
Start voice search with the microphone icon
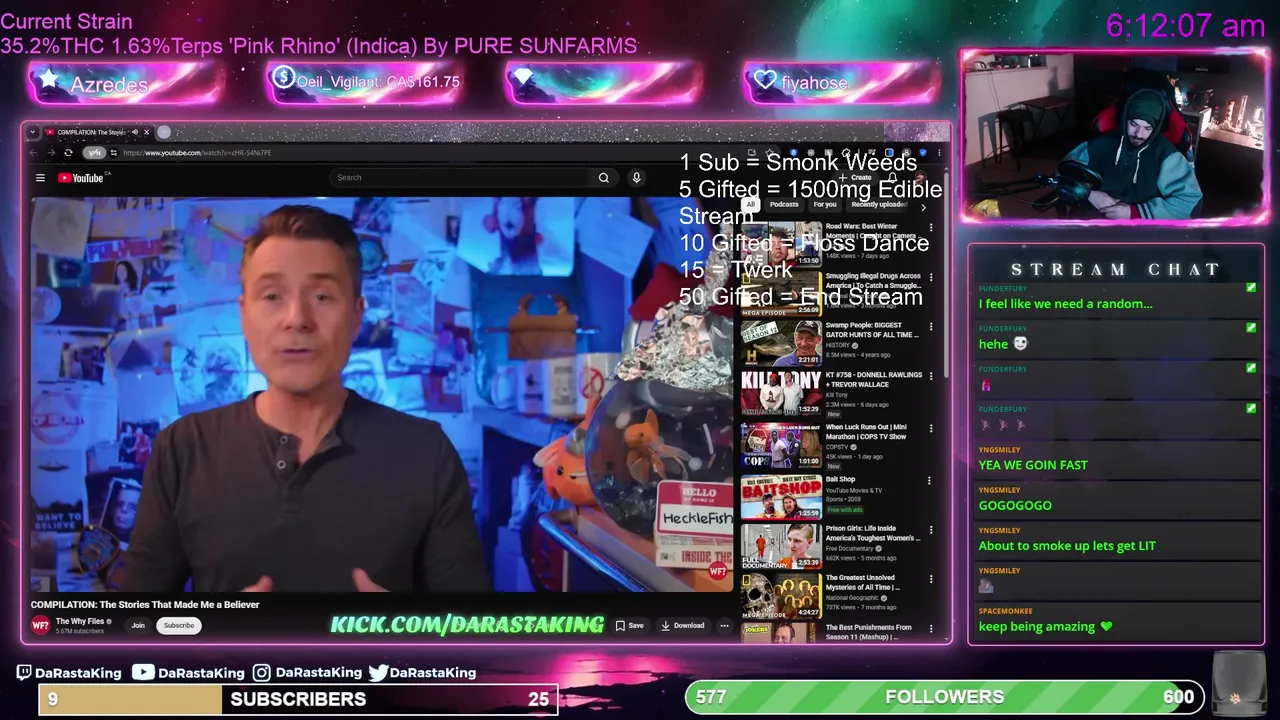(x=636, y=178)
